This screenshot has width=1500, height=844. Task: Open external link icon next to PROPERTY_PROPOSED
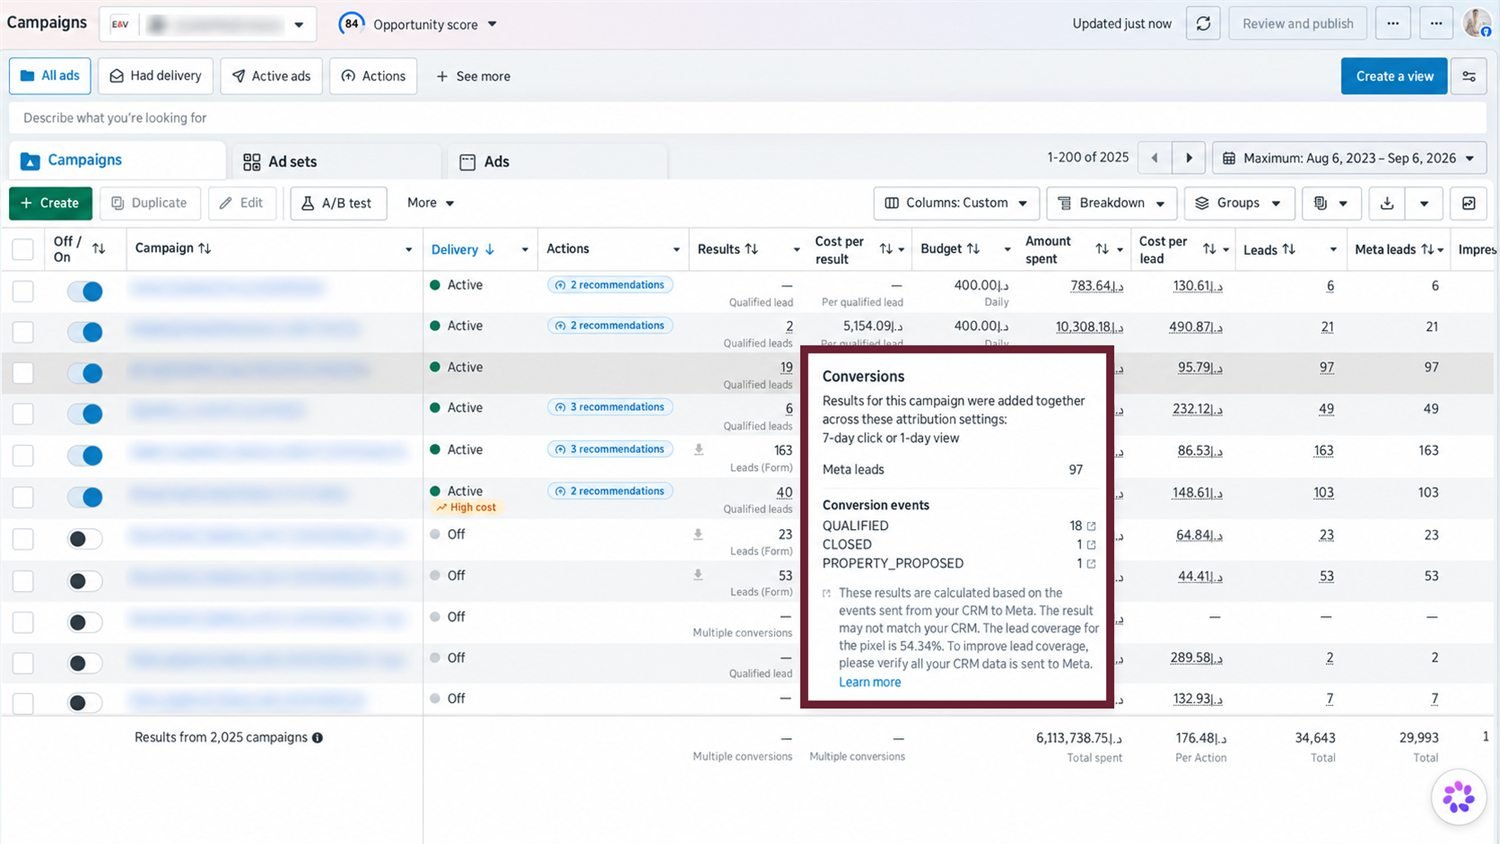[1091, 564]
